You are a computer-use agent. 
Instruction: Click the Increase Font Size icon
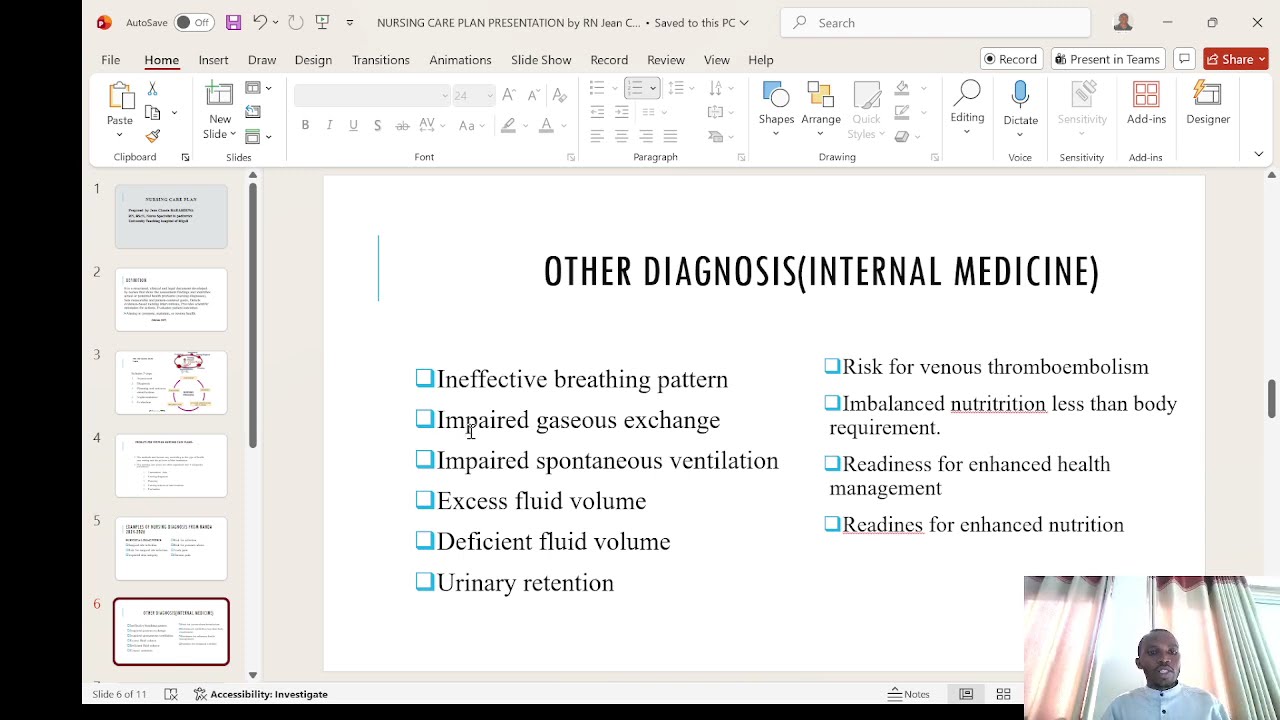pyautogui.click(x=508, y=95)
